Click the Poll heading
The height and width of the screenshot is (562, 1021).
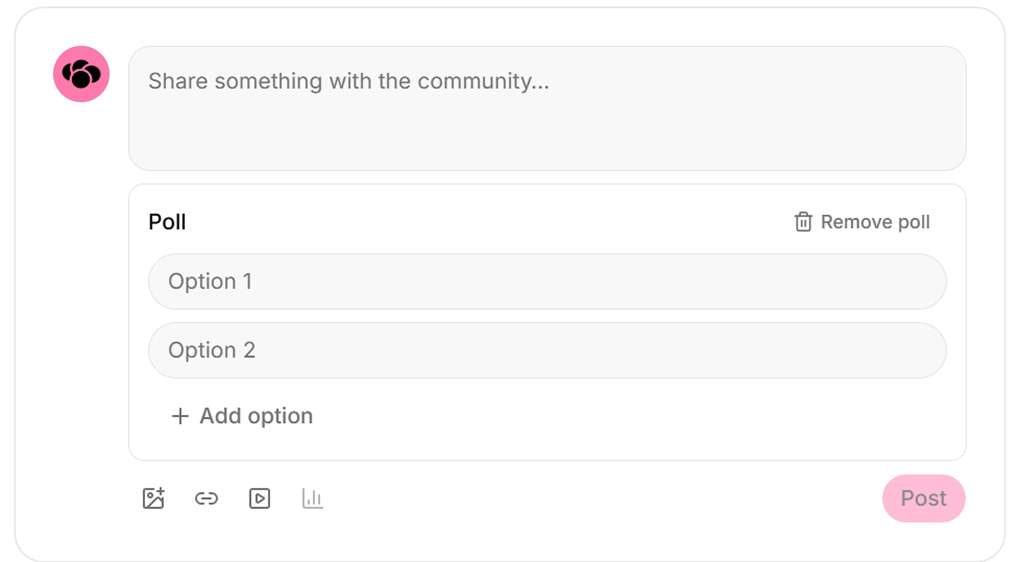(167, 222)
